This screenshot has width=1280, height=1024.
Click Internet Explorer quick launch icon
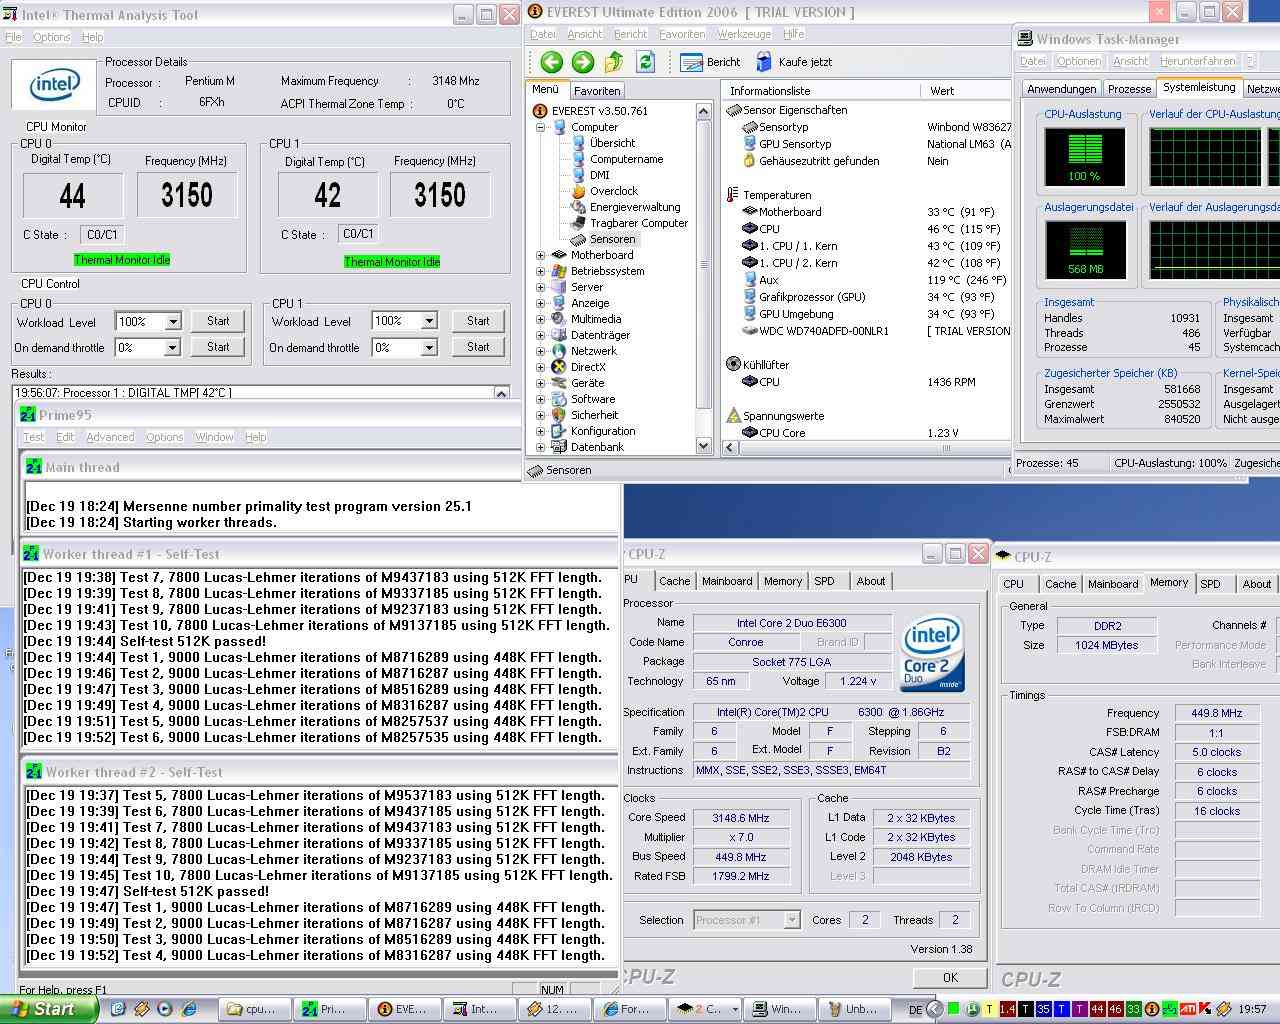187,1009
